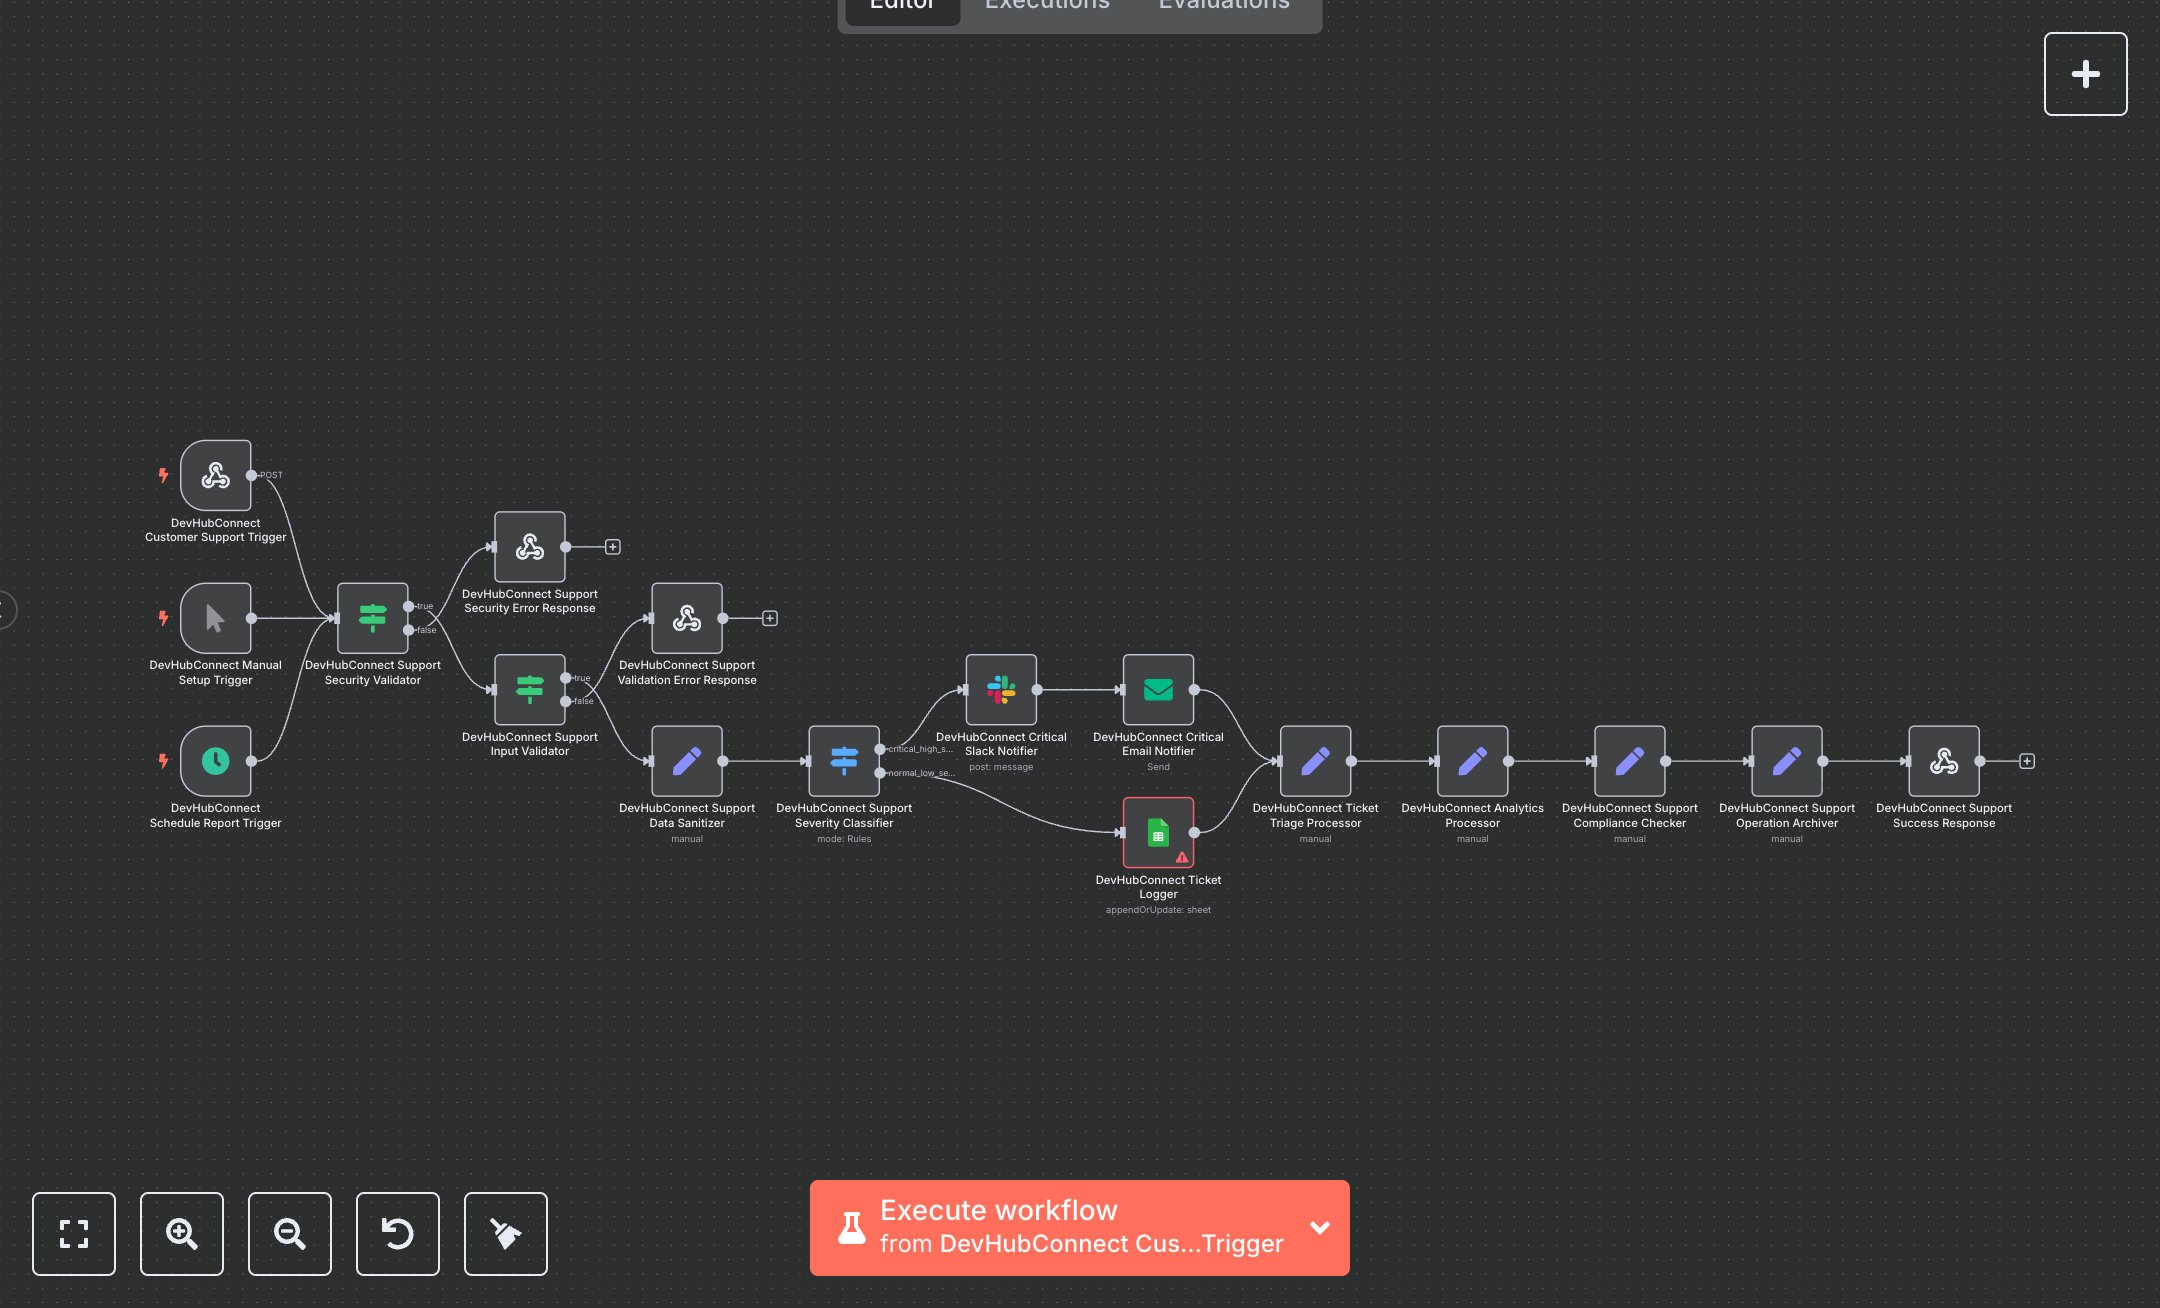Screen dimensions: 2160x1308
Task: Open the Support Security Validator IF node
Action: point(373,618)
